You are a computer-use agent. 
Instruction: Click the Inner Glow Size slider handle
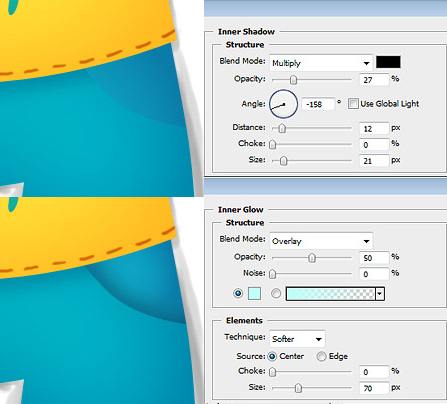pyautogui.click(x=299, y=388)
